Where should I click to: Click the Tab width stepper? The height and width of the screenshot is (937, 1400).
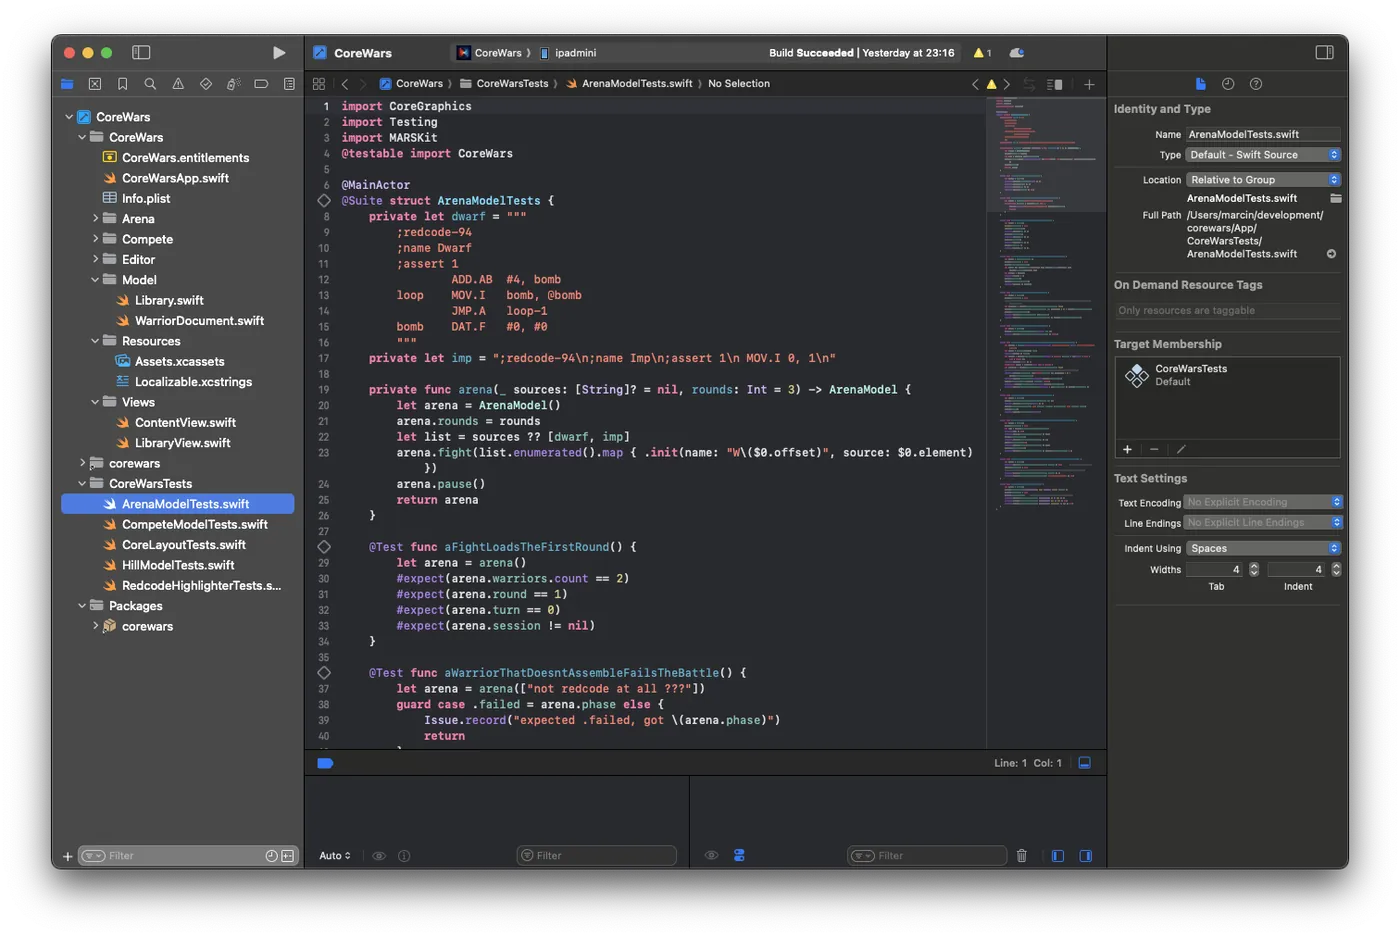(x=1254, y=569)
